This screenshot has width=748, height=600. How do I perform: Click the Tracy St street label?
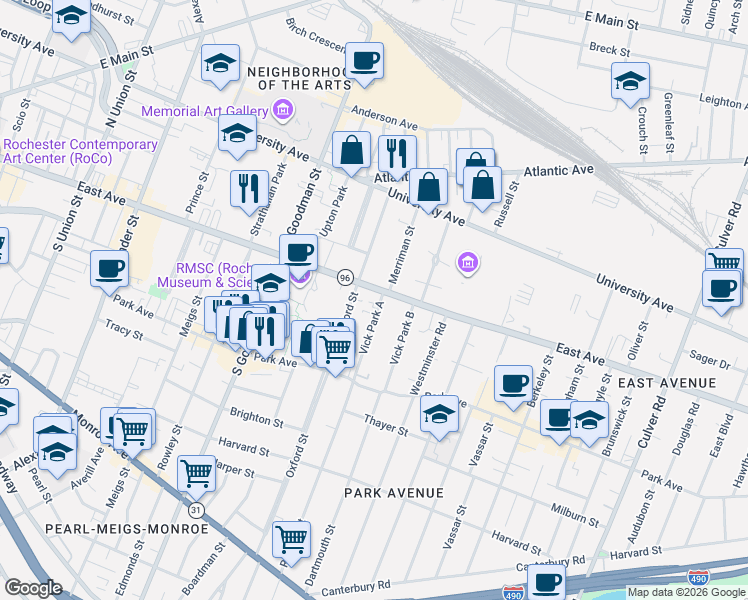coord(124,330)
